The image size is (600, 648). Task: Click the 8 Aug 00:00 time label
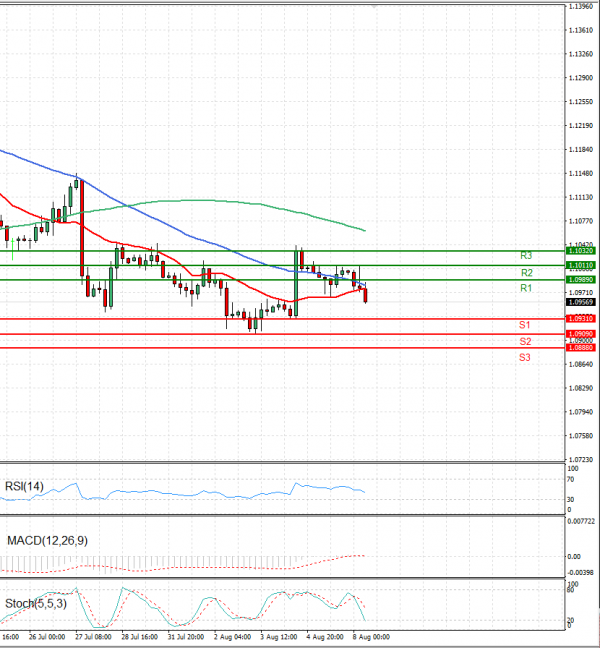coord(371,637)
